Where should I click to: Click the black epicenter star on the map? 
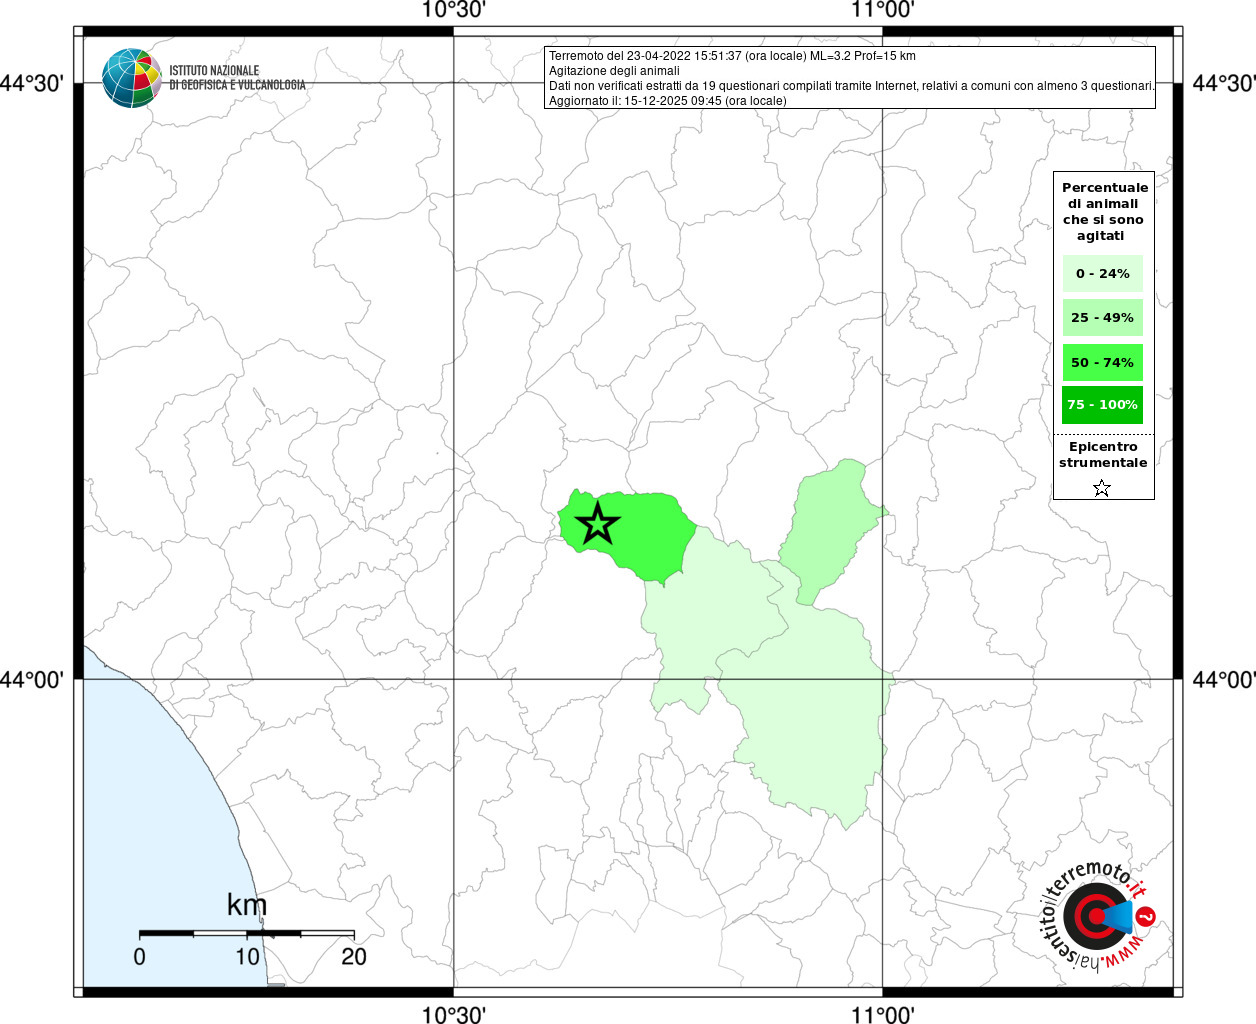pos(598,524)
